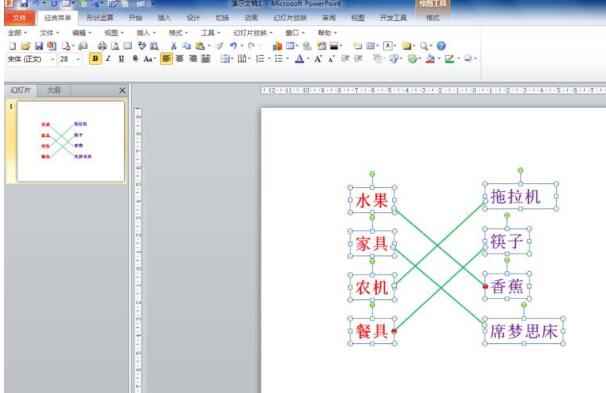Screen dimensions: 606x393
Task: Click the increase font size icon
Action: click(x=318, y=59)
